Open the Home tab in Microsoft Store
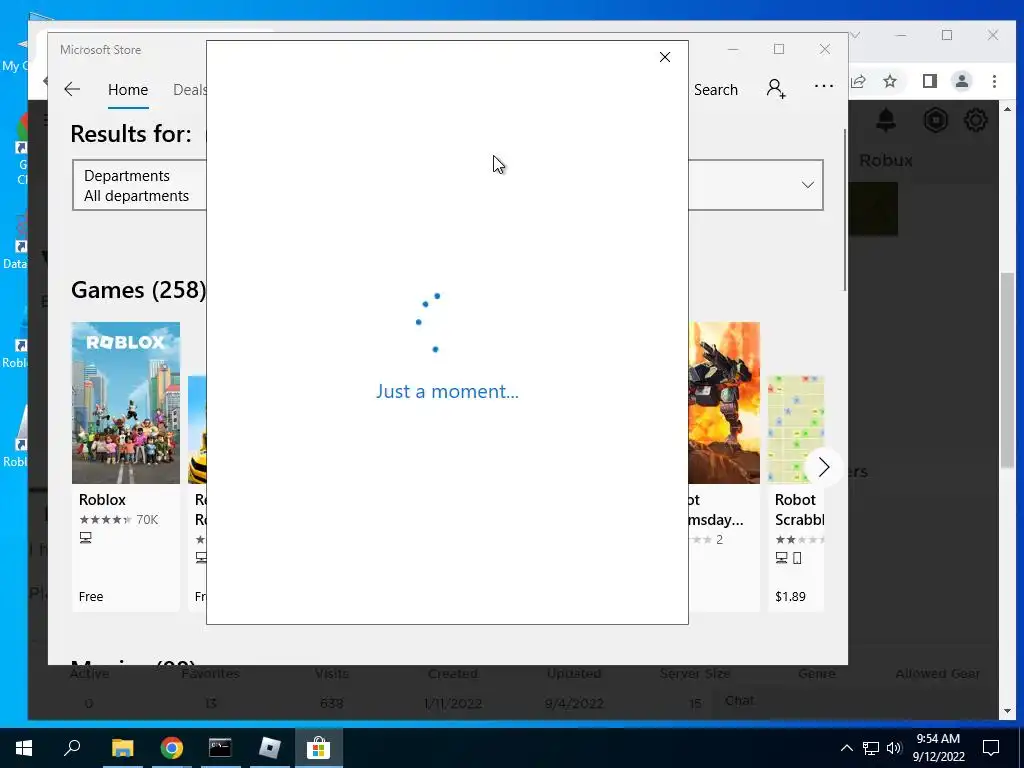The width and height of the screenshot is (1024, 768). (x=128, y=89)
